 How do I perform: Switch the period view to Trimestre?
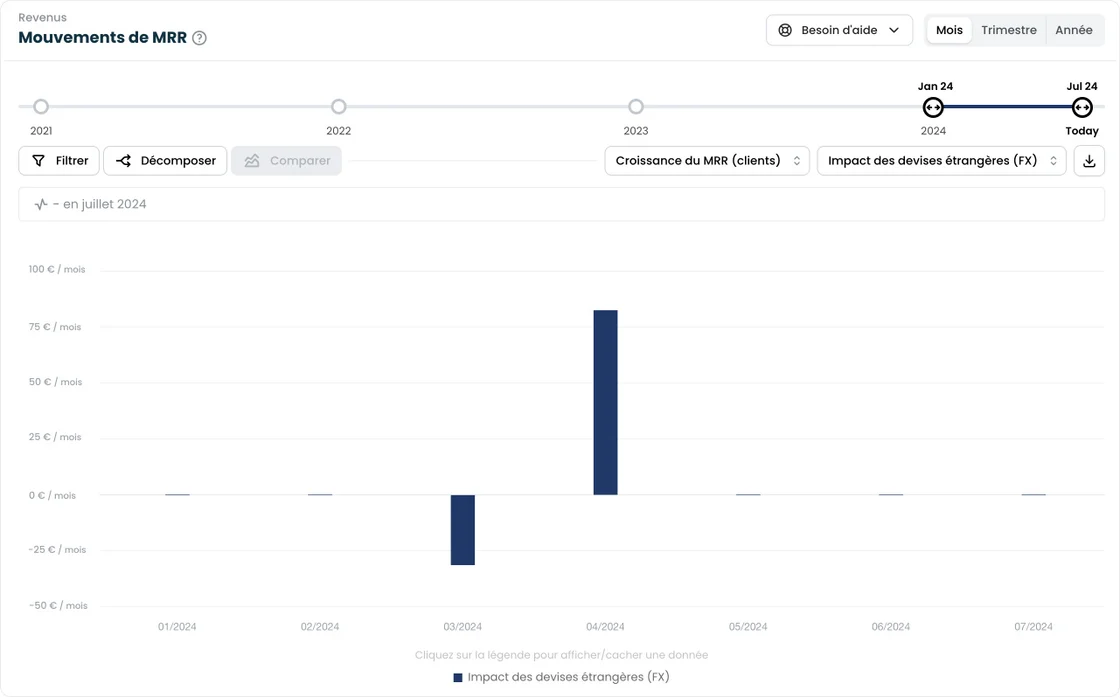coord(1008,30)
